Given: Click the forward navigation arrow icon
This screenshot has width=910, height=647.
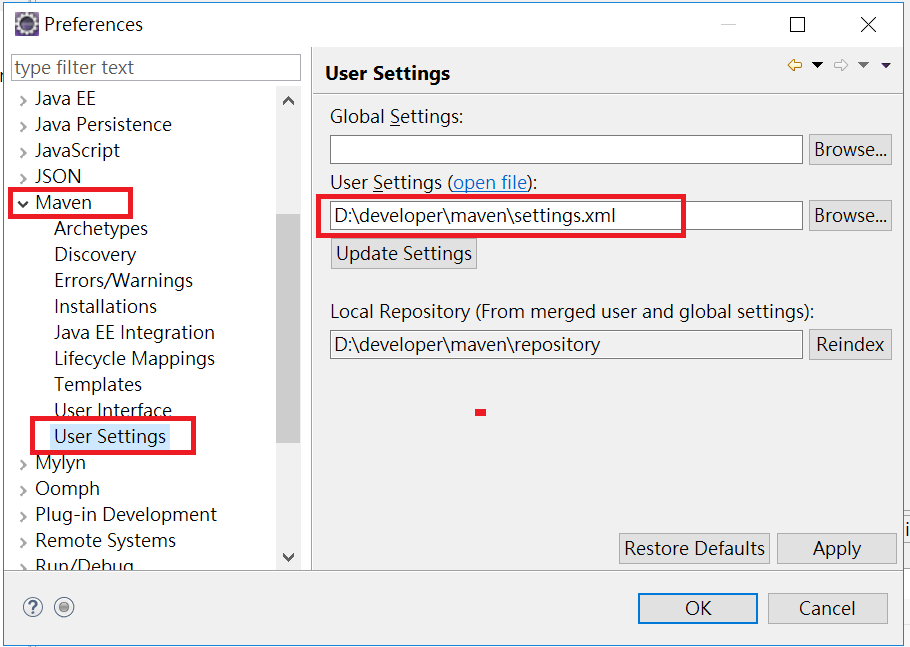Looking at the screenshot, I should (840, 65).
